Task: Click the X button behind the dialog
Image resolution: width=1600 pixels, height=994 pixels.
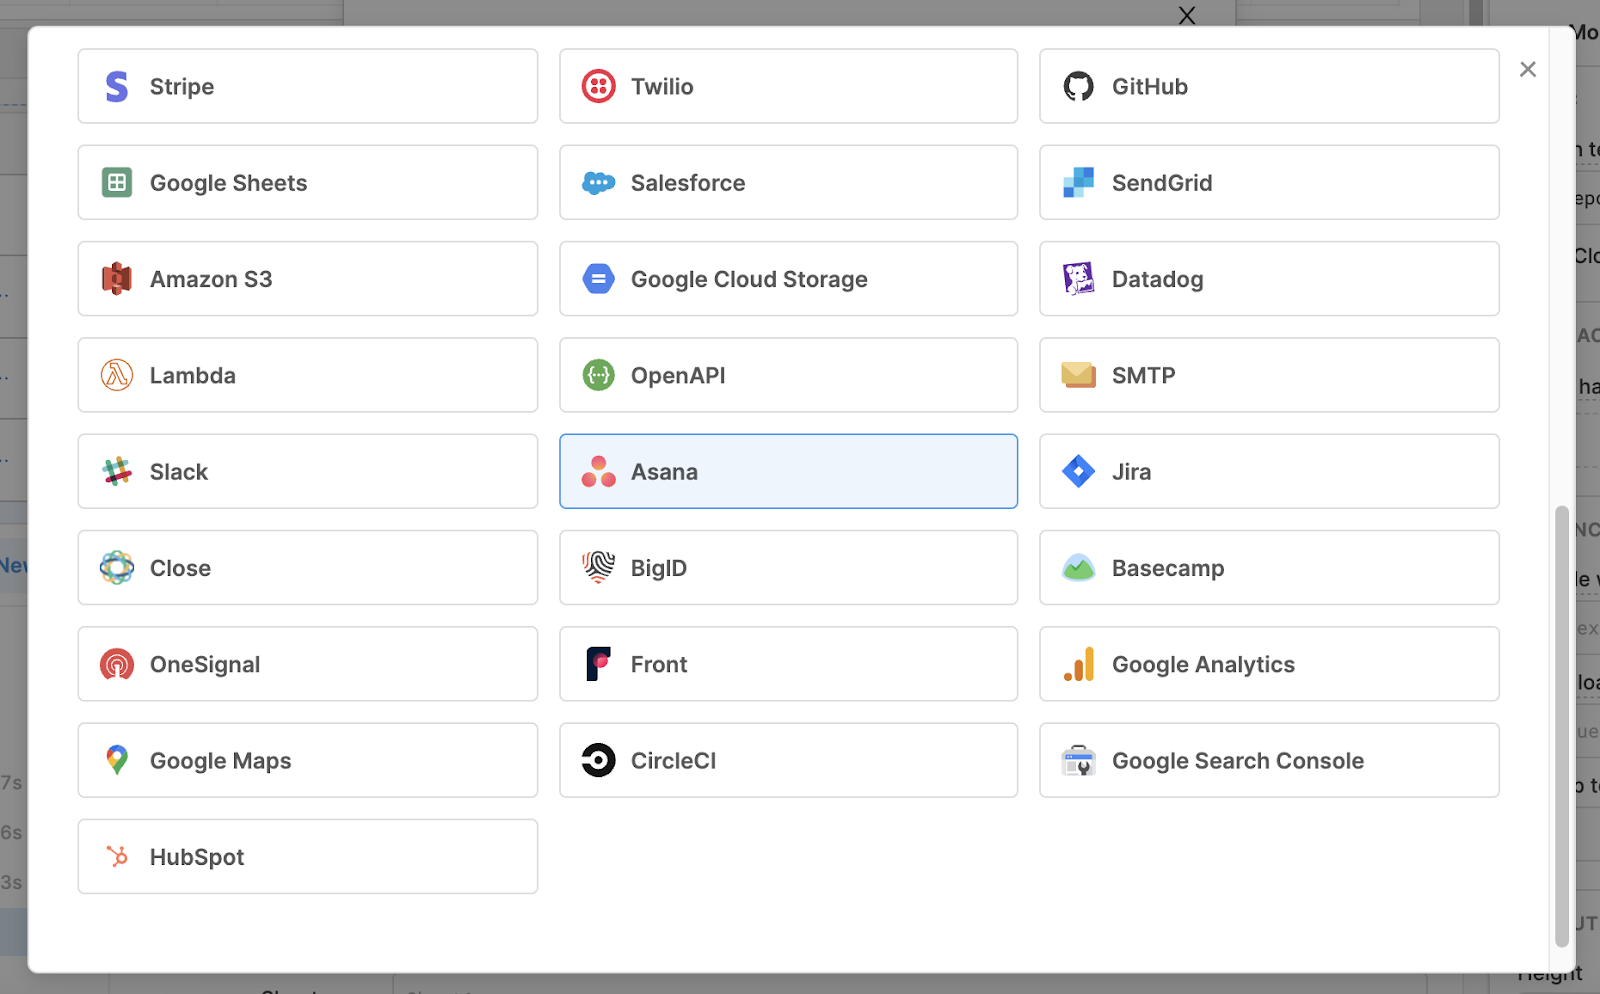Action: pyautogui.click(x=1187, y=14)
